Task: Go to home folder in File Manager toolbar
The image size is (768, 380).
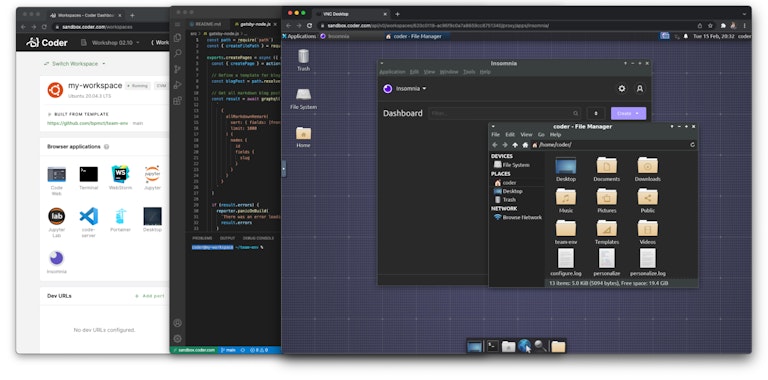Action: coord(525,145)
